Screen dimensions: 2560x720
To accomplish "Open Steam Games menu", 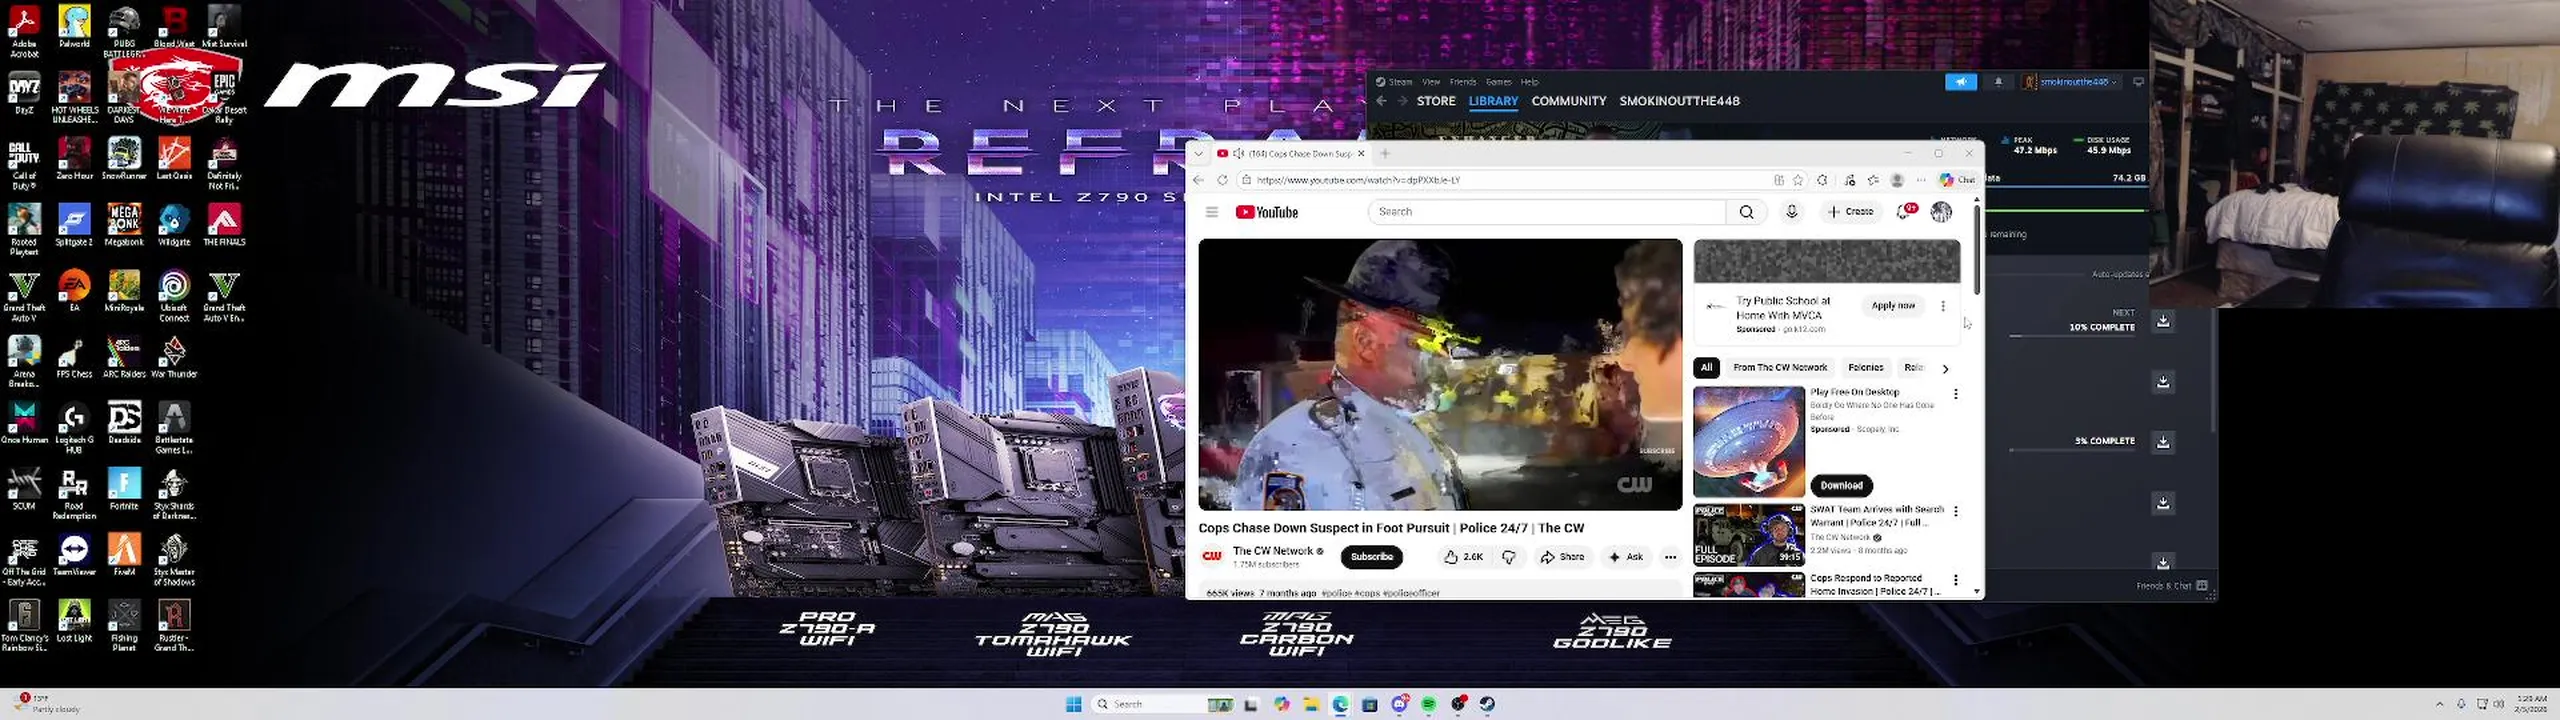I will [1498, 82].
